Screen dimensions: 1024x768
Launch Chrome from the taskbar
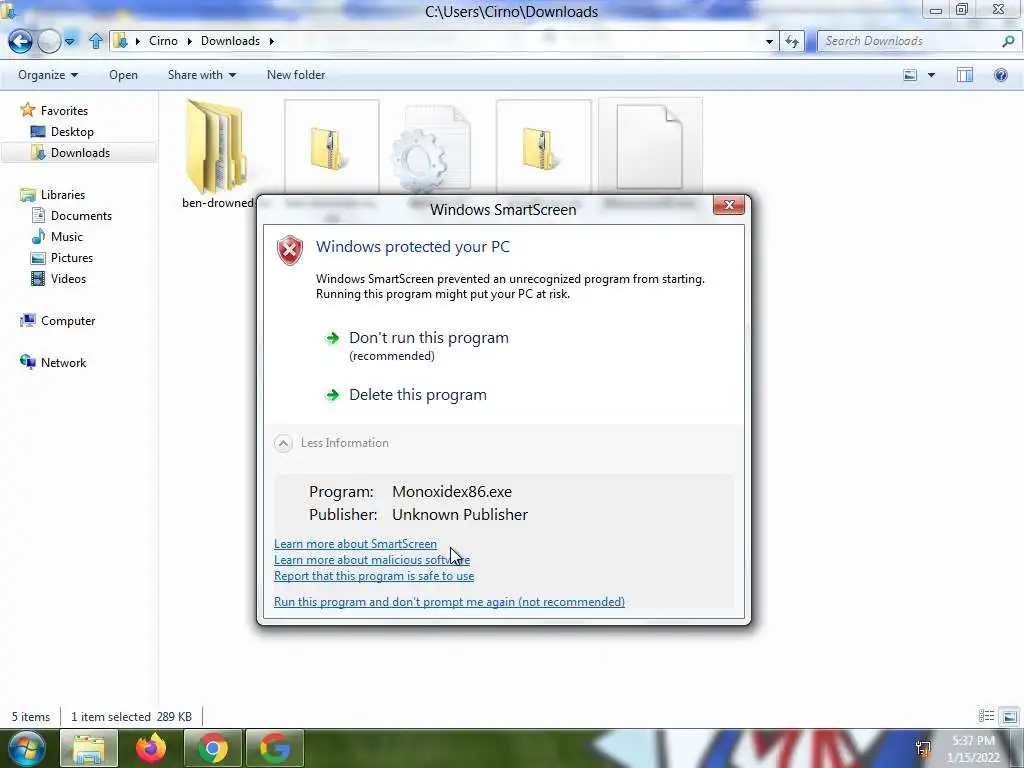pos(213,748)
